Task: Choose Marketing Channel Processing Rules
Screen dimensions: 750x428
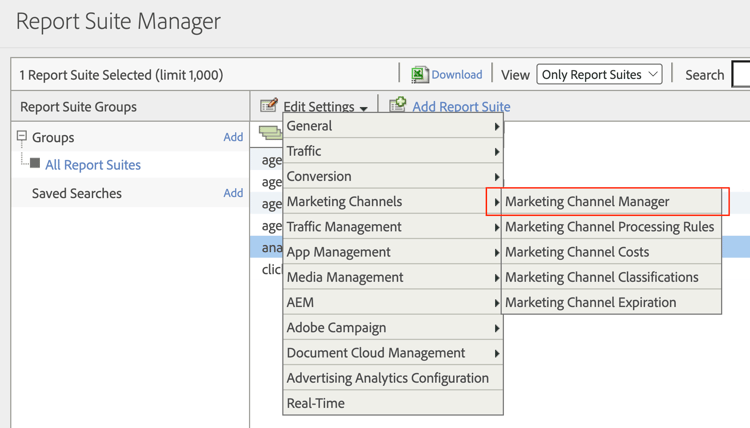Action: 609,227
